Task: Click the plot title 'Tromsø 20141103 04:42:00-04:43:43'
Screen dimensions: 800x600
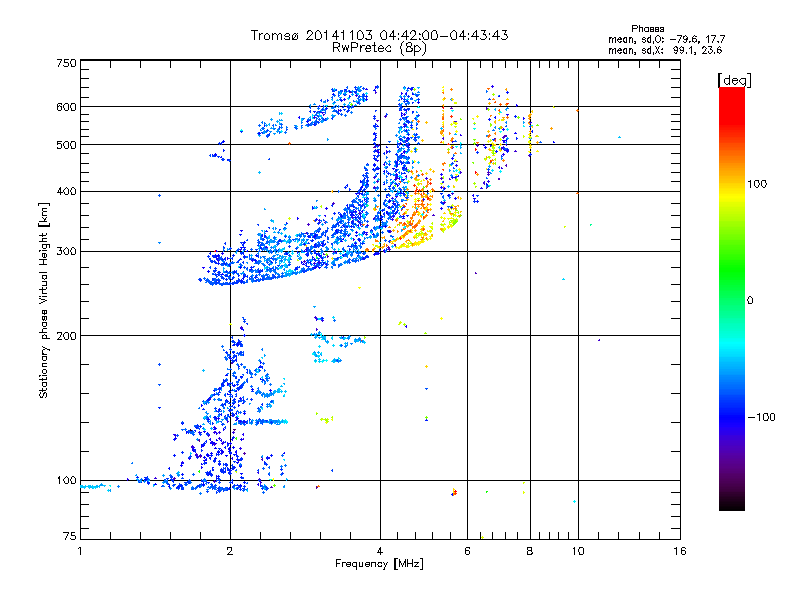Action: (379, 35)
